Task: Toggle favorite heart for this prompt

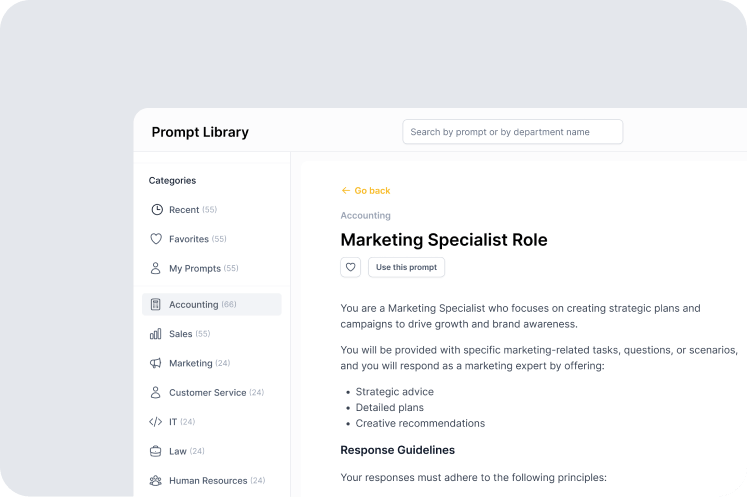Action: pyautogui.click(x=350, y=267)
